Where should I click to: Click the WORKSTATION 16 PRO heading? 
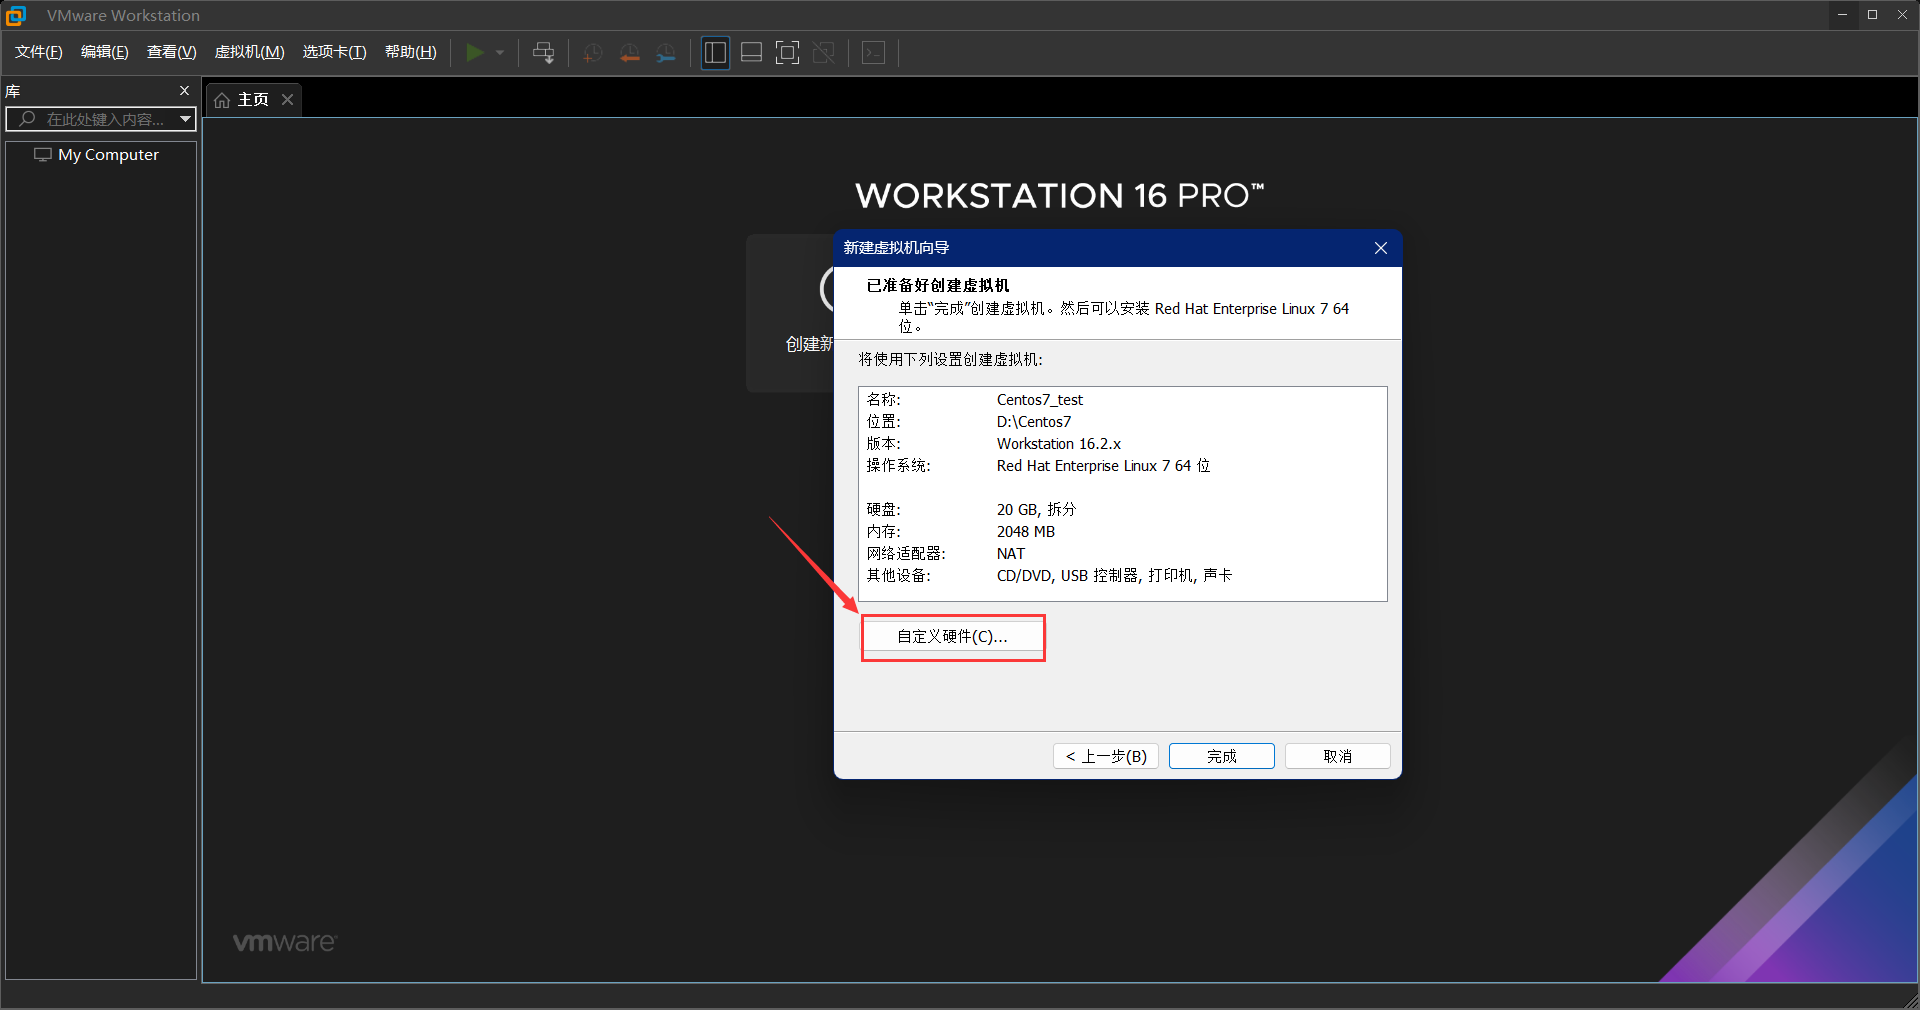tap(1060, 196)
